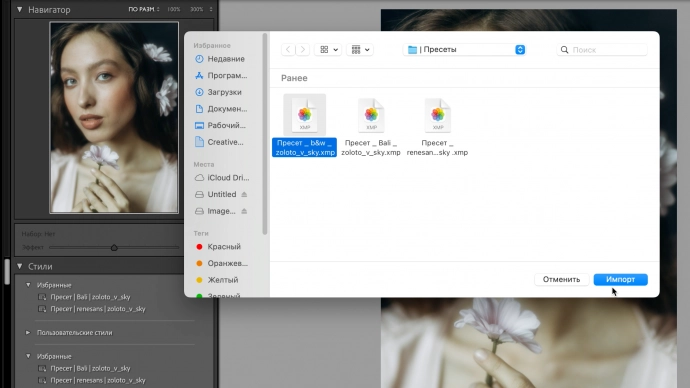Collapse the second Избранные group
The height and width of the screenshot is (388, 690).
(x=28, y=356)
